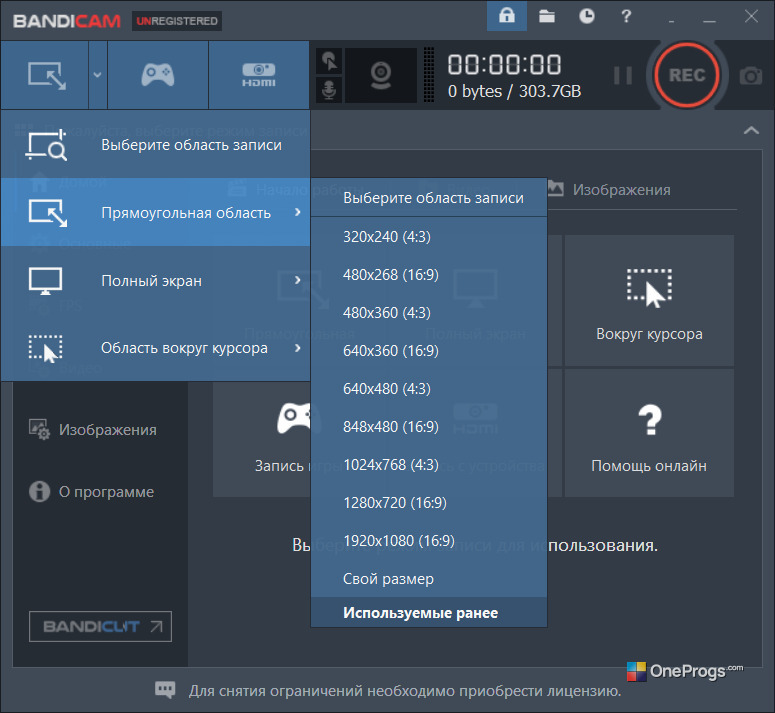Screen dimensions: 775x713
Task: Minimize to tray with small dash button
Action: (671, 21)
